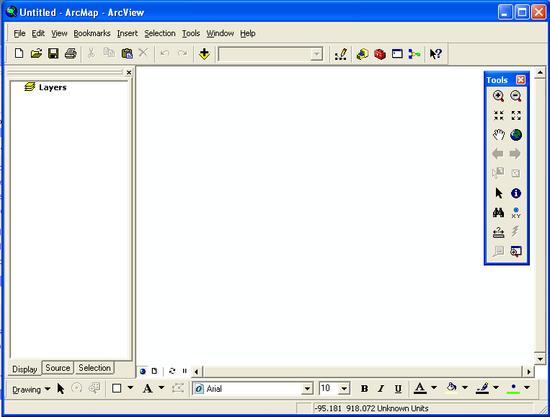Toggle Underline text formatting

tap(398, 389)
